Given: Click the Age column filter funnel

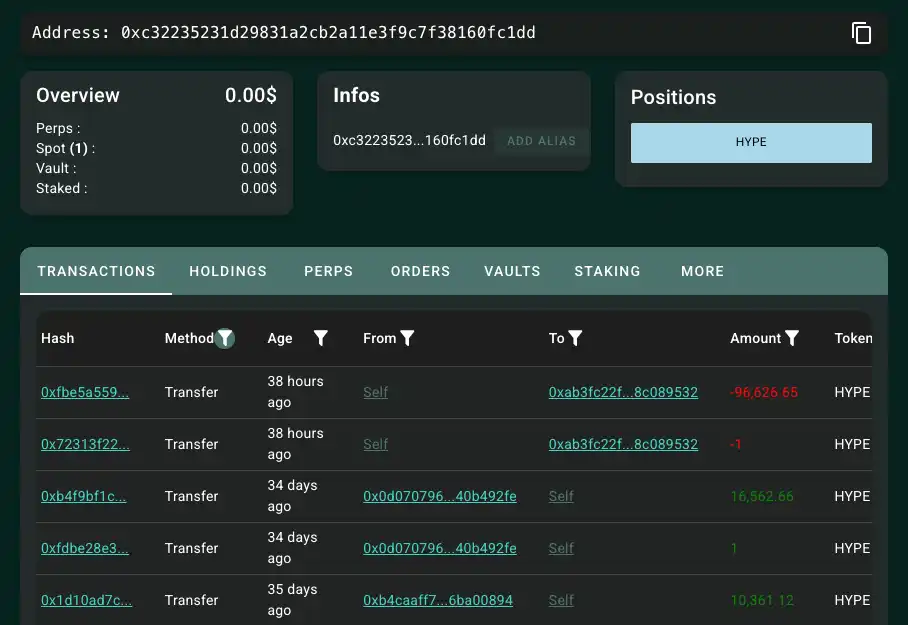Looking at the screenshot, I should pyautogui.click(x=321, y=338).
